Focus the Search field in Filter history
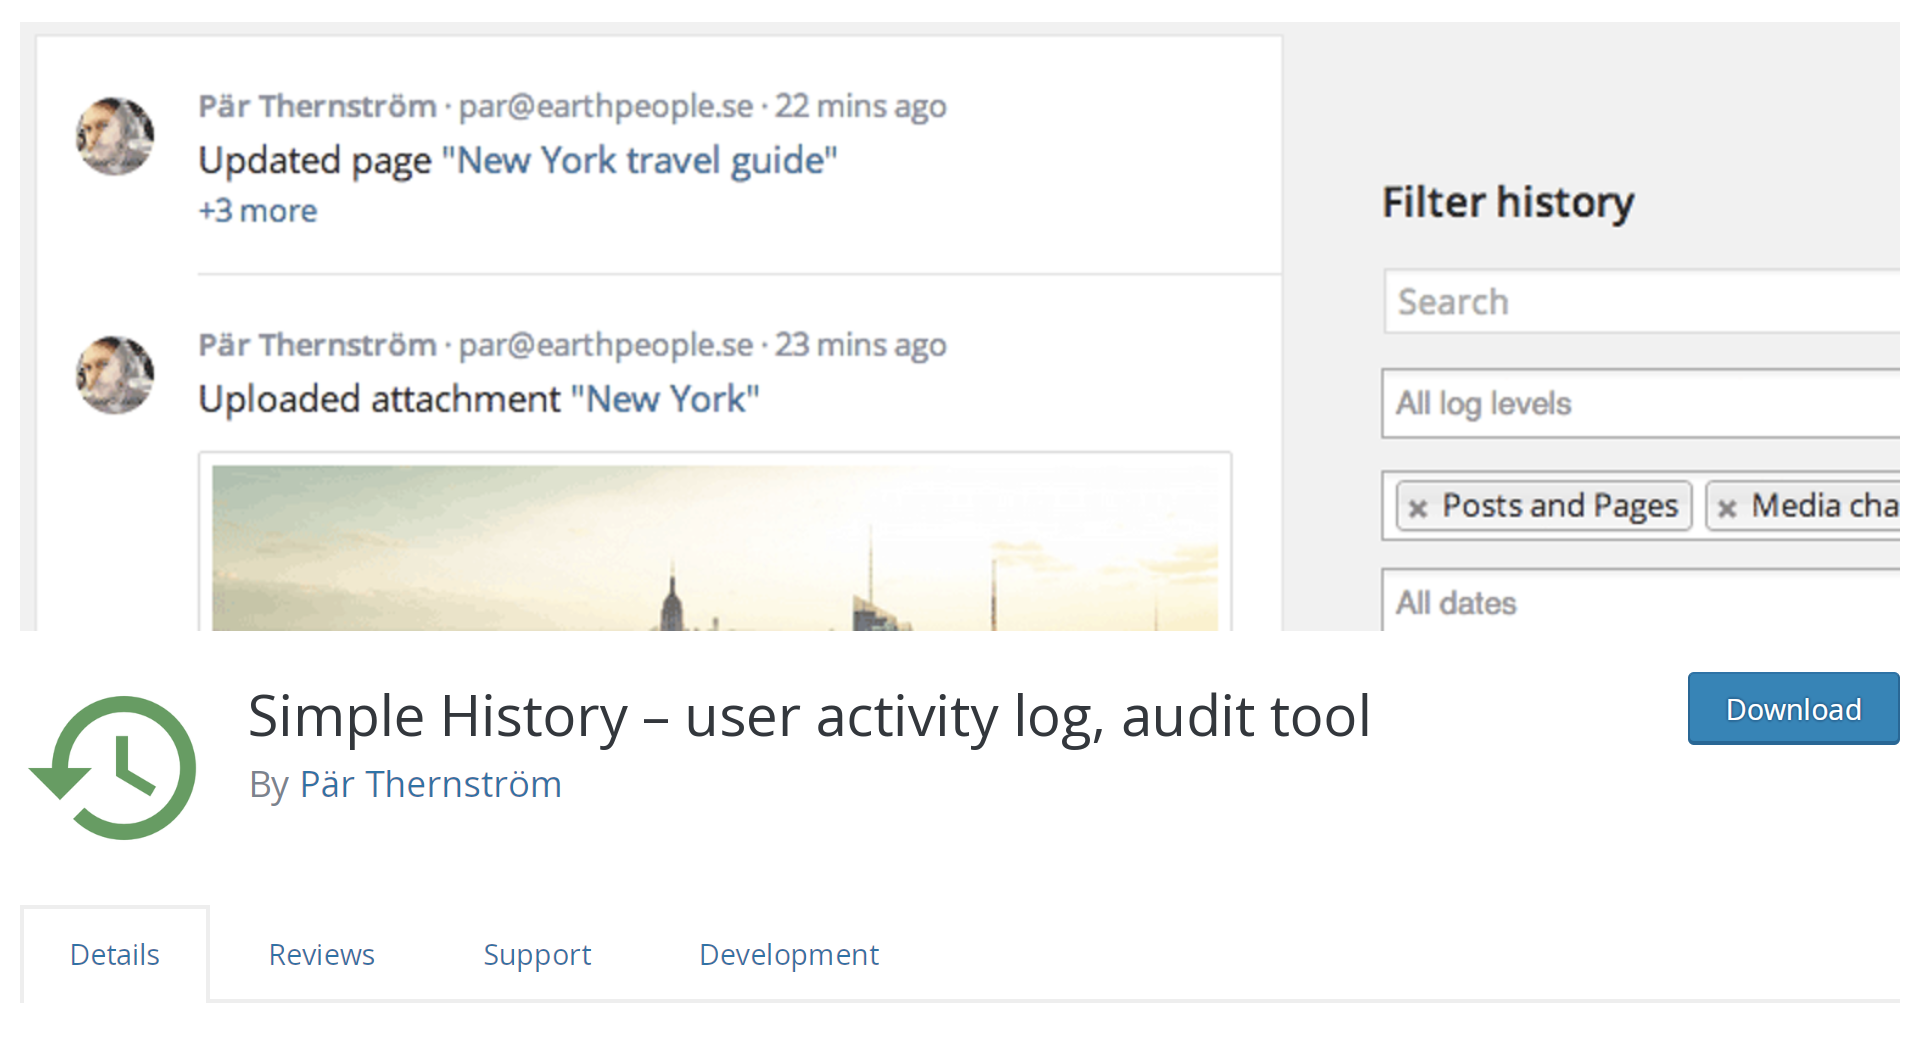This screenshot has width=1928, height=1042. (1641, 301)
